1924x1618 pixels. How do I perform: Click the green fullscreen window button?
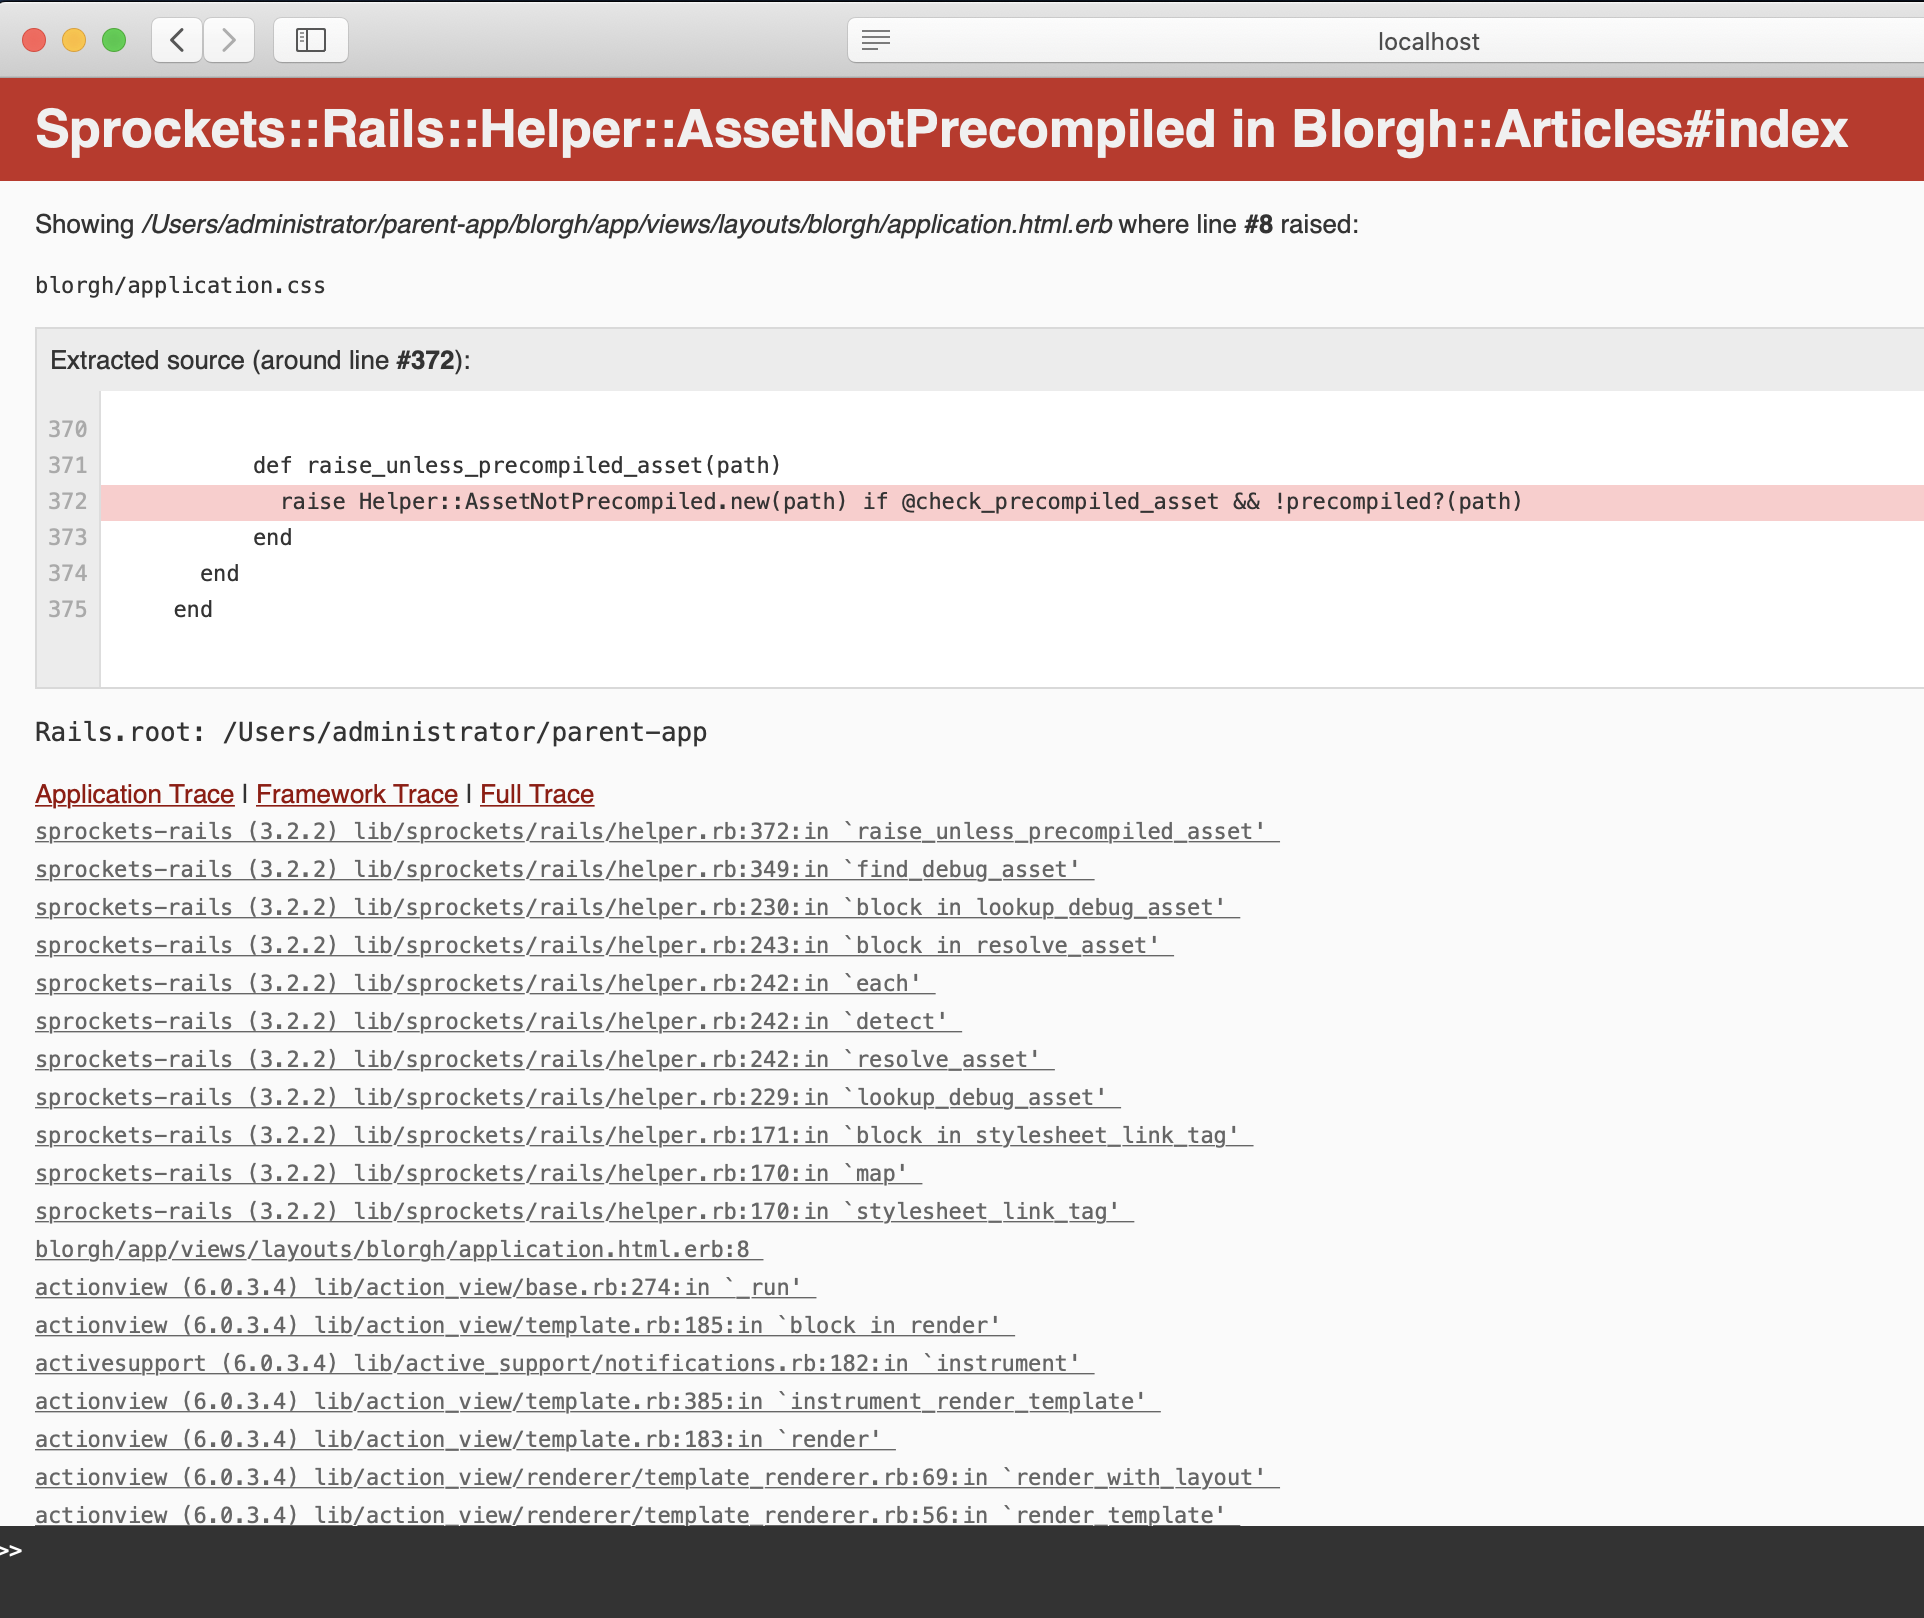pyautogui.click(x=115, y=40)
